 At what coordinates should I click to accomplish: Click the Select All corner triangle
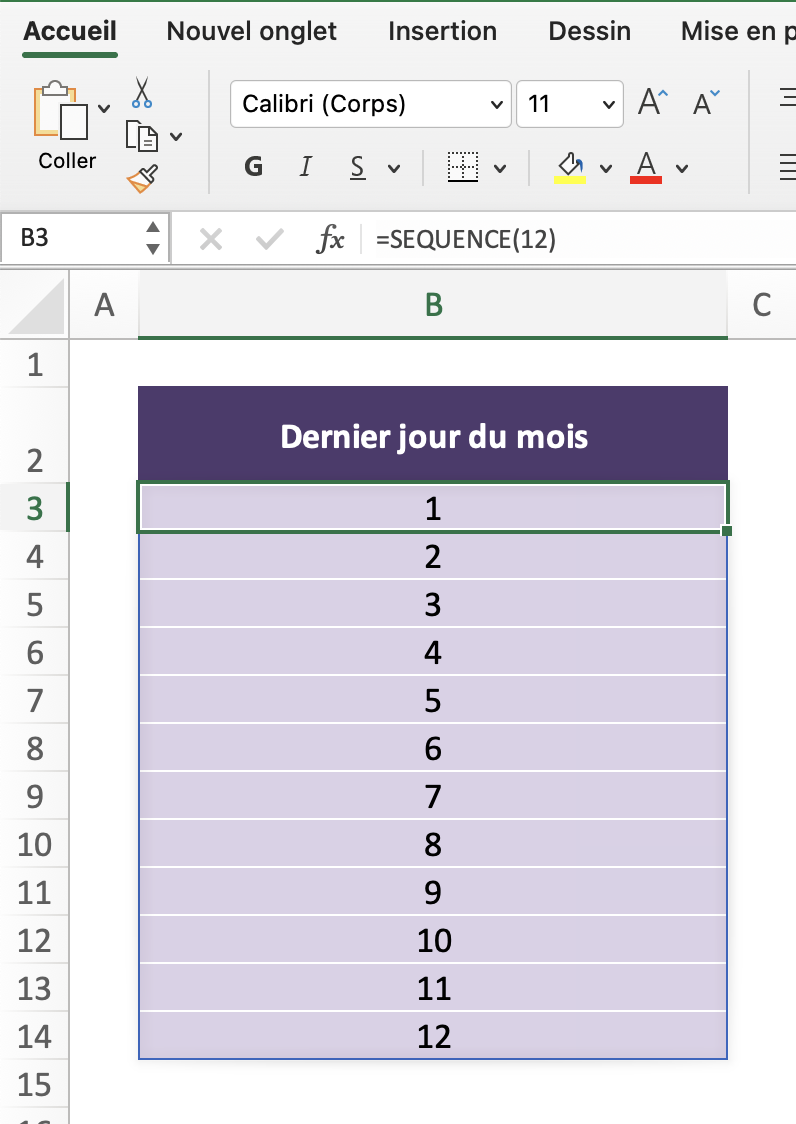tap(34, 305)
